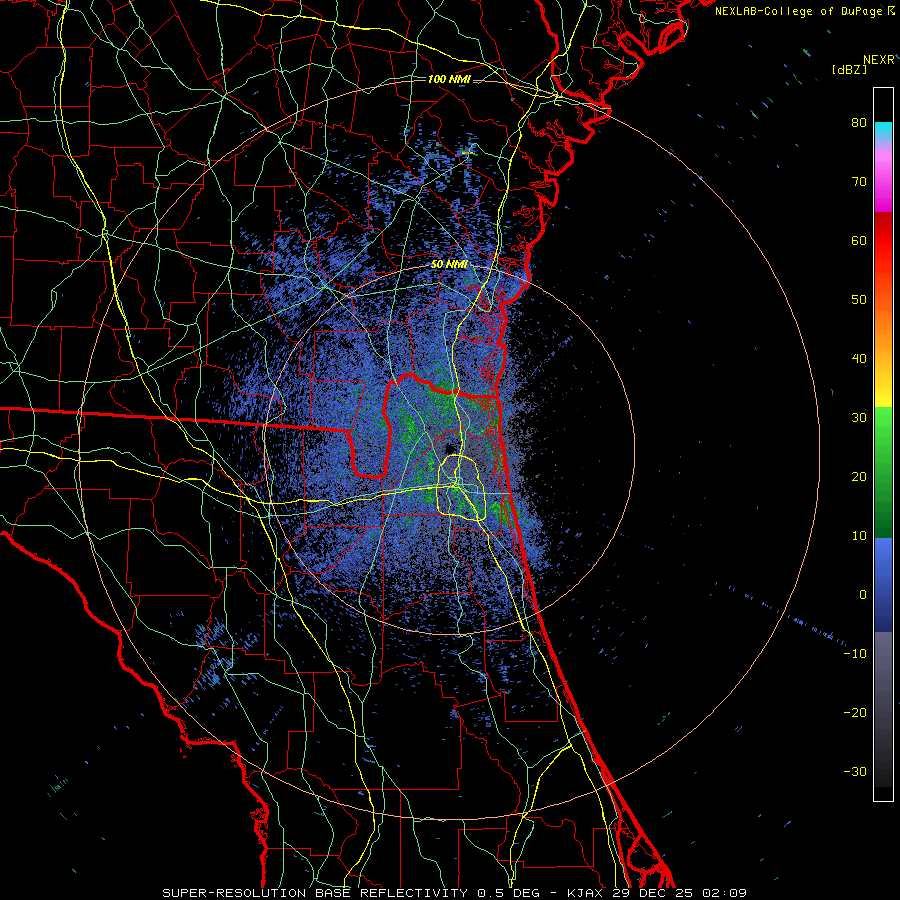Select the 100 NMI range ring label
Screen dimensions: 900x900
449,79
